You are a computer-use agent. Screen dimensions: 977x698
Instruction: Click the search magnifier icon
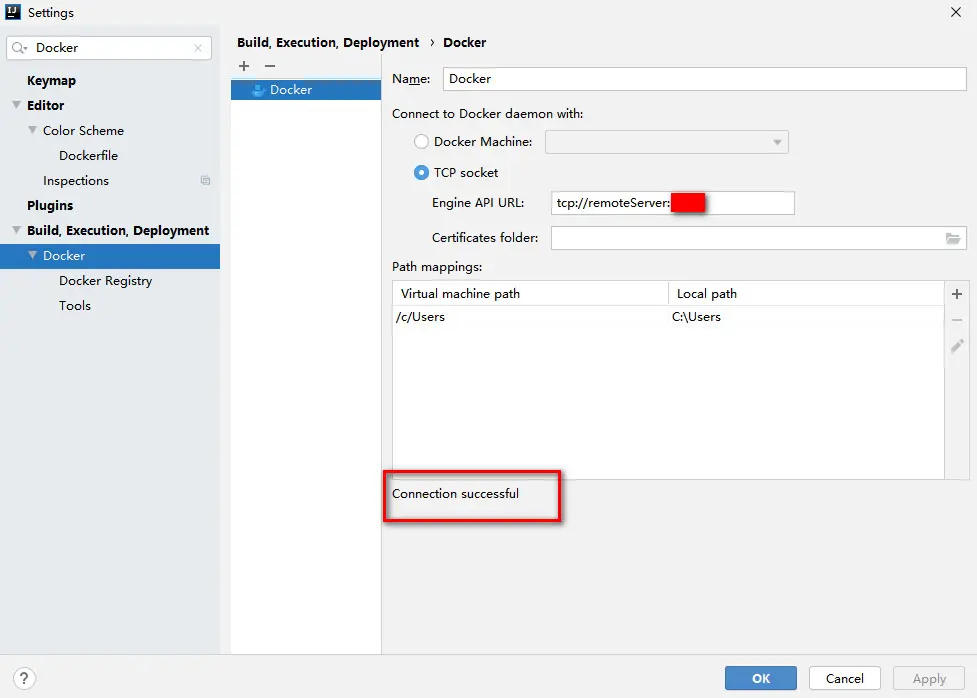point(19,48)
